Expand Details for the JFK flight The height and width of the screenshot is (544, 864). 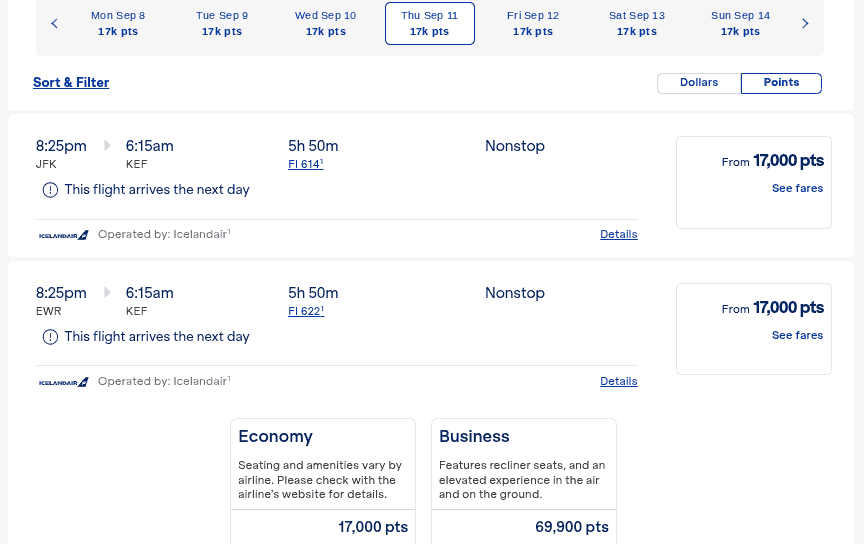tap(618, 234)
